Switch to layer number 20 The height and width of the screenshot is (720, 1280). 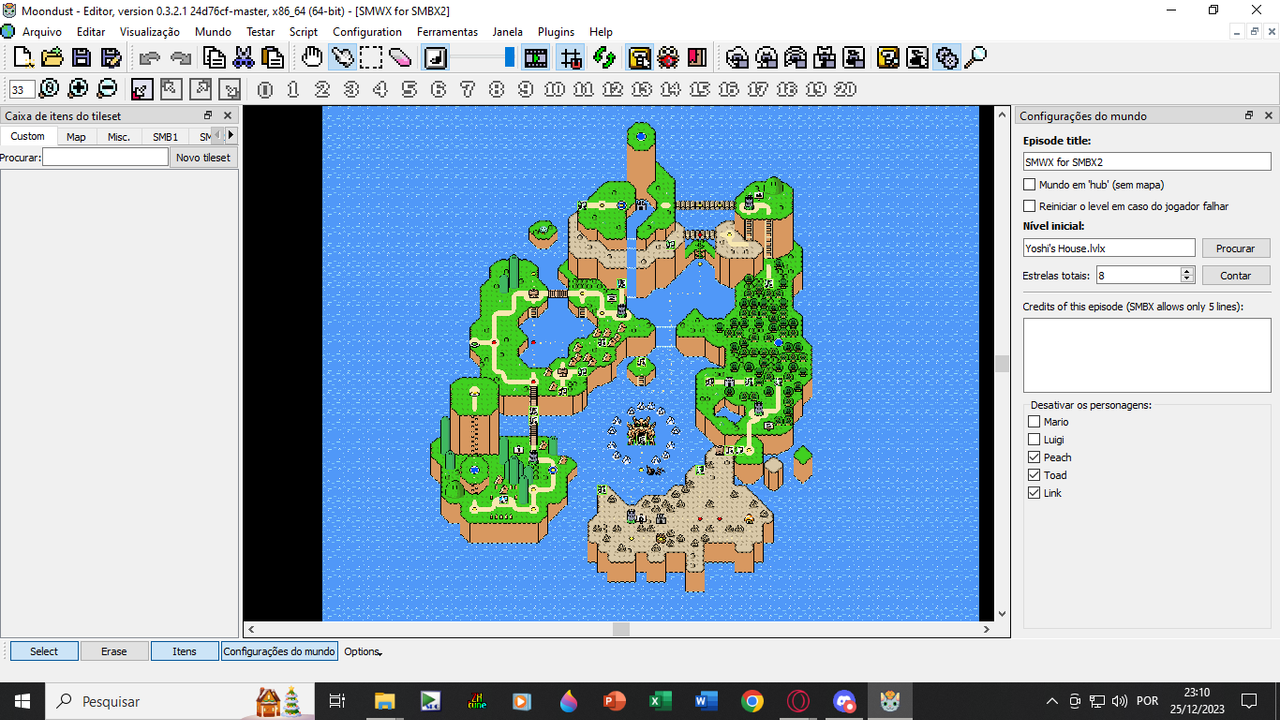pos(845,89)
